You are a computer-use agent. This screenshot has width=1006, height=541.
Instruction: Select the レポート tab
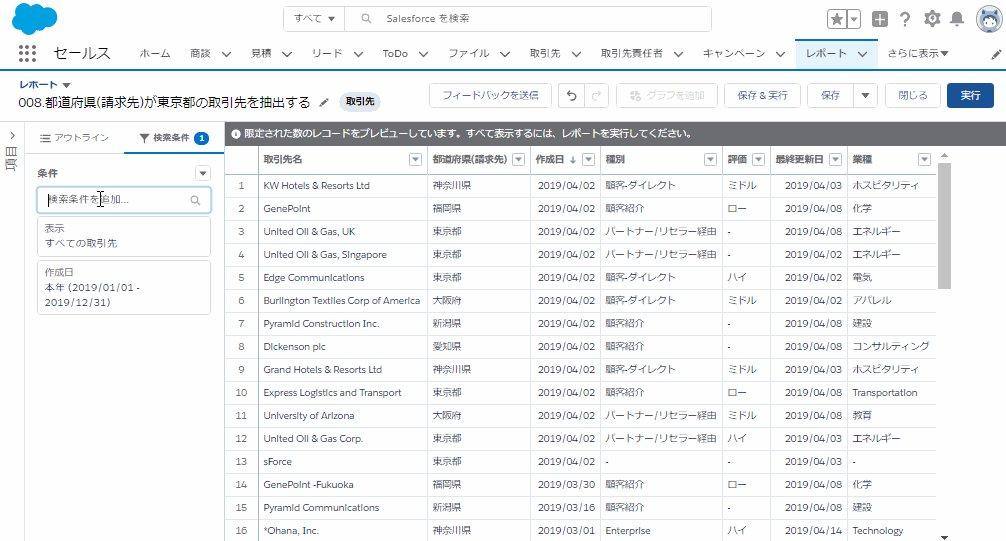coord(826,54)
